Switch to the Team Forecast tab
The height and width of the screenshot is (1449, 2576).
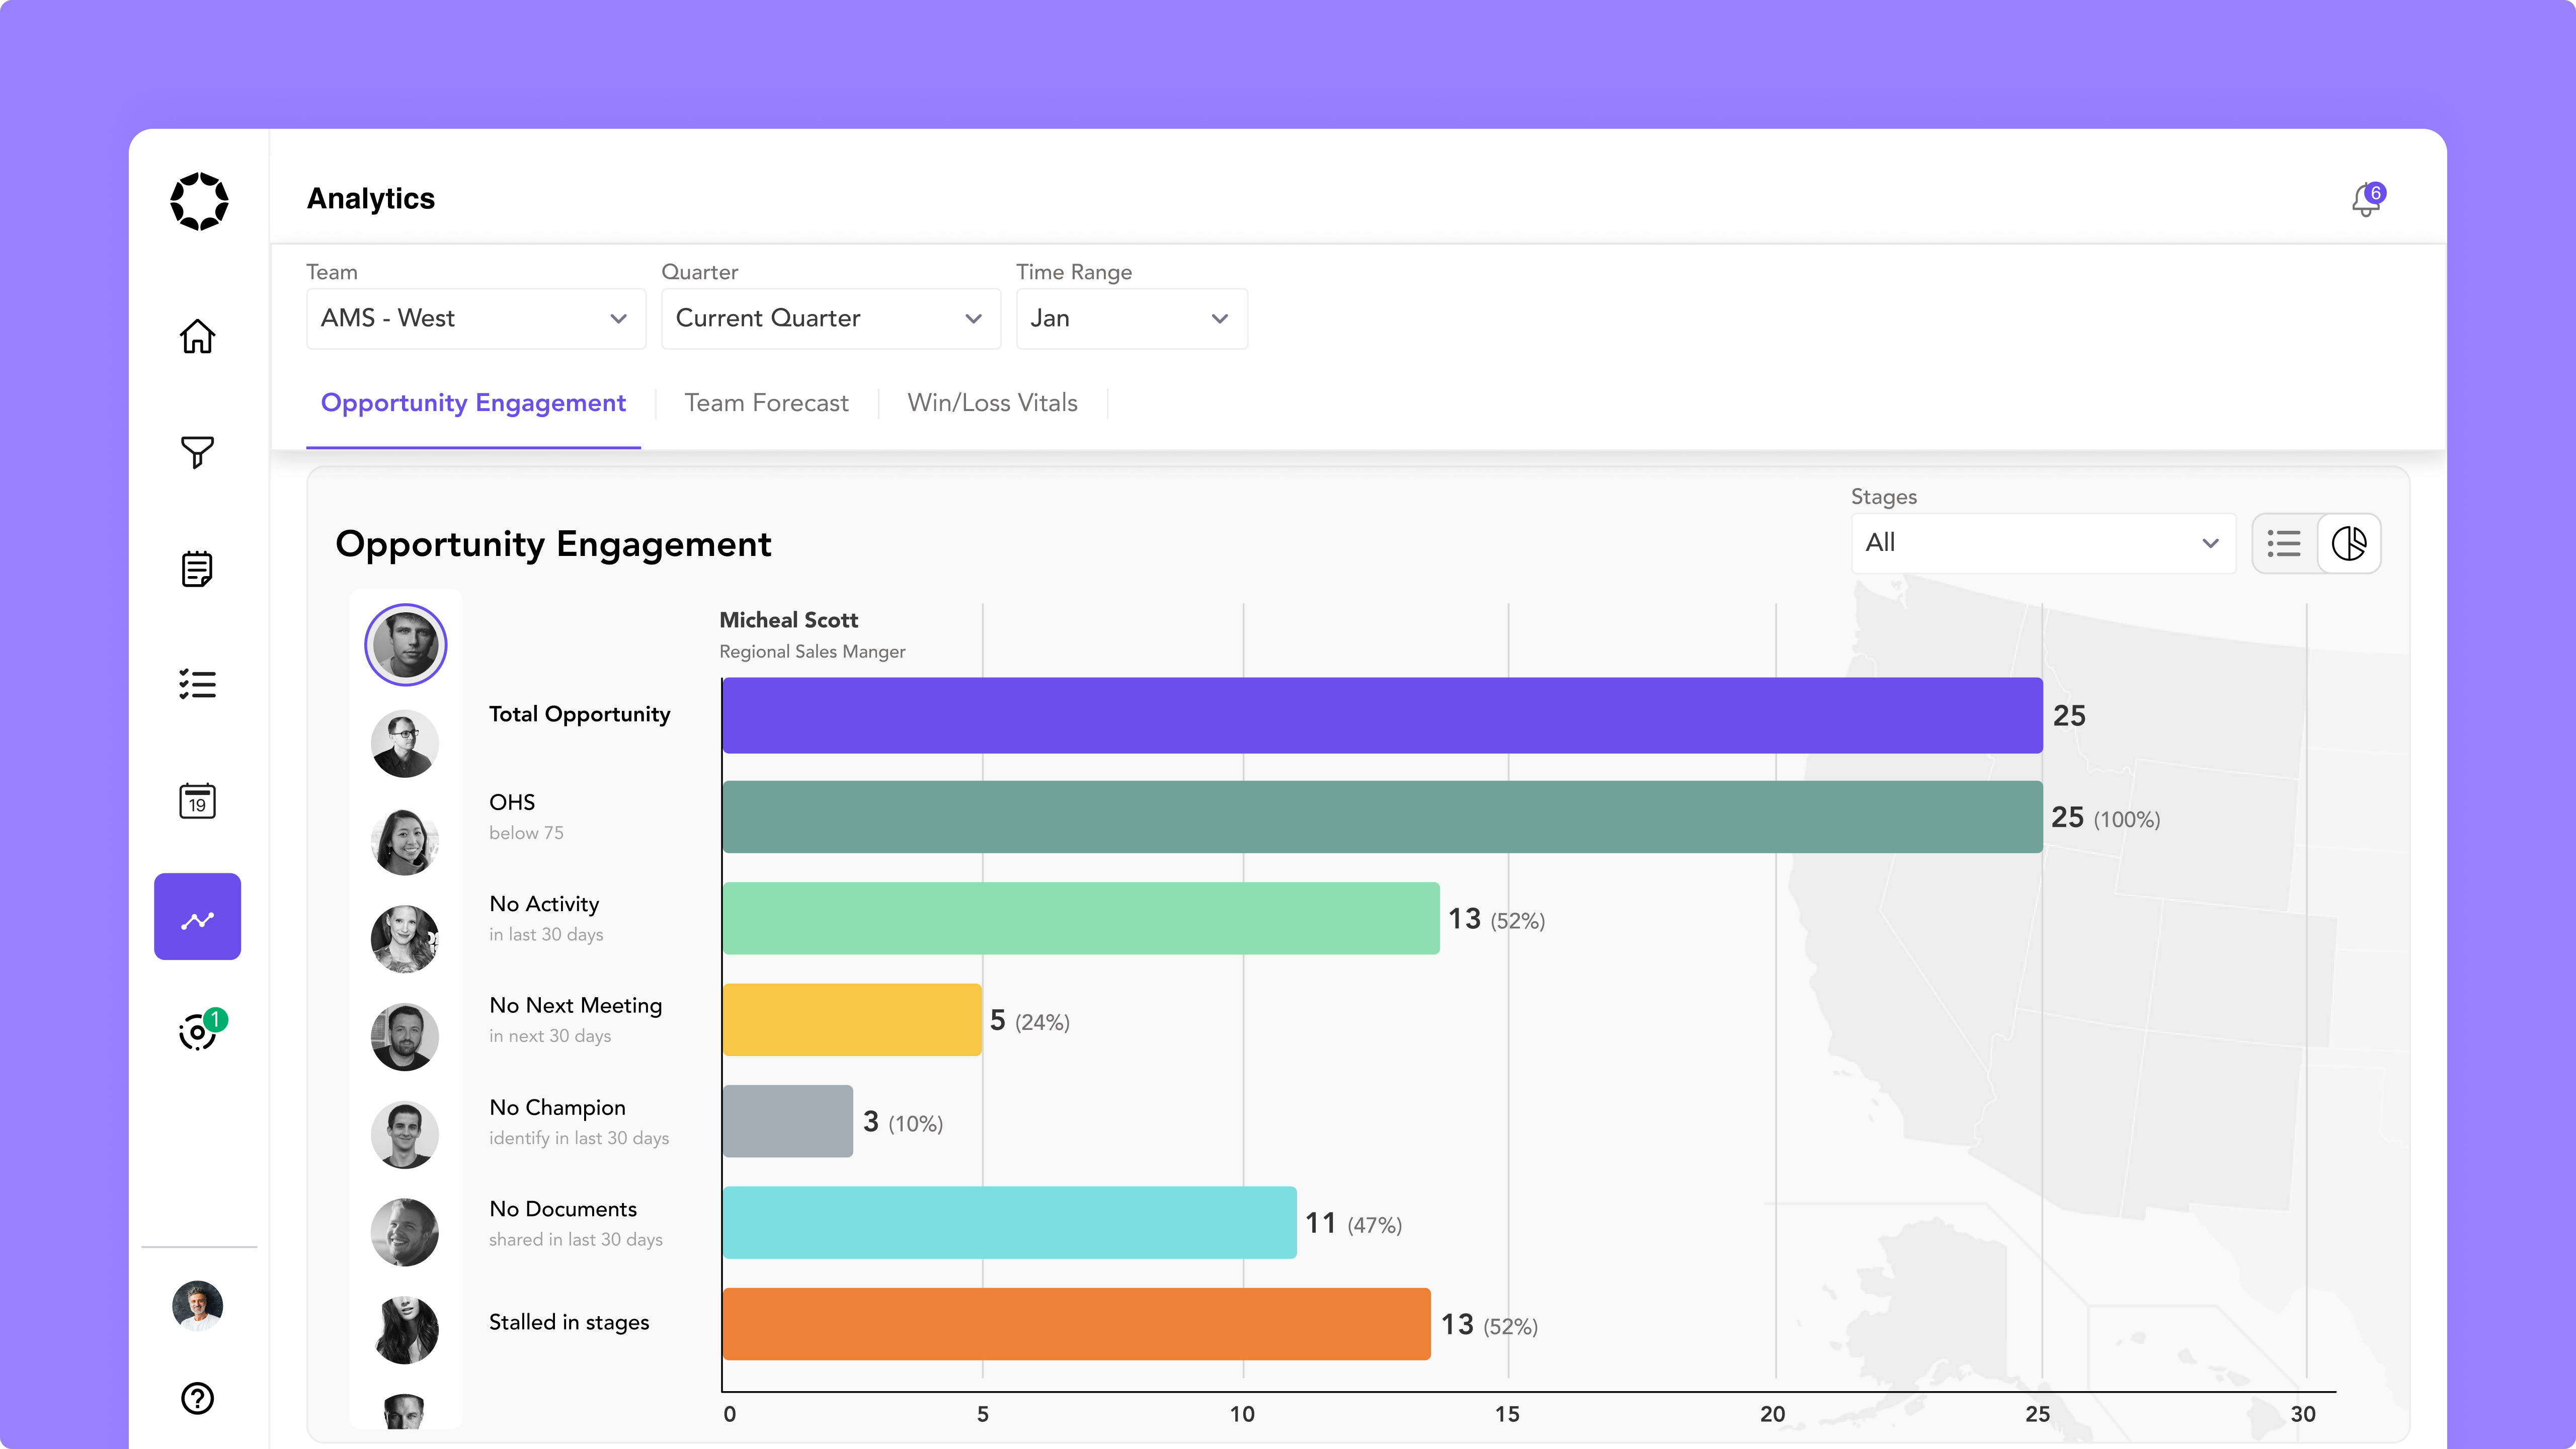coord(766,403)
